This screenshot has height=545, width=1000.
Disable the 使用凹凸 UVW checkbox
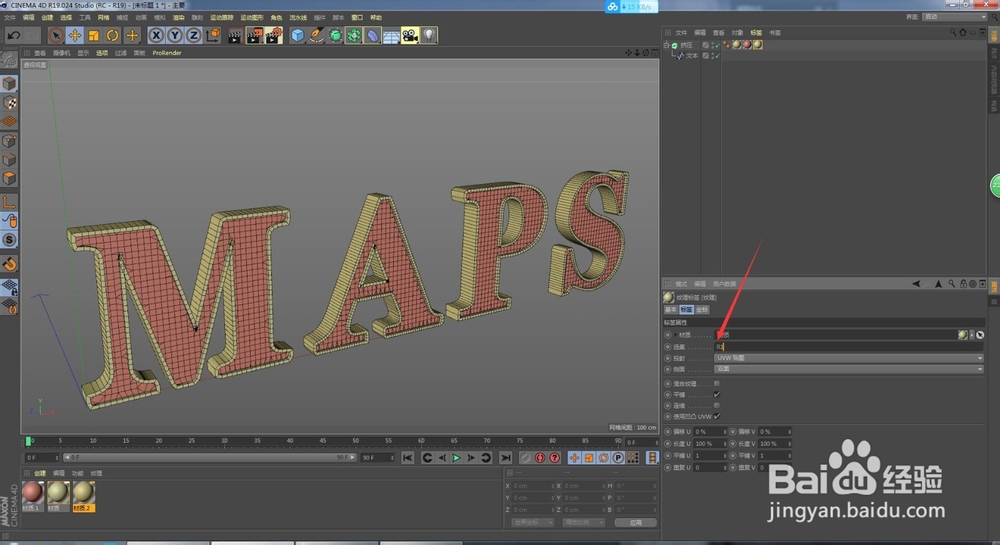pos(716,416)
